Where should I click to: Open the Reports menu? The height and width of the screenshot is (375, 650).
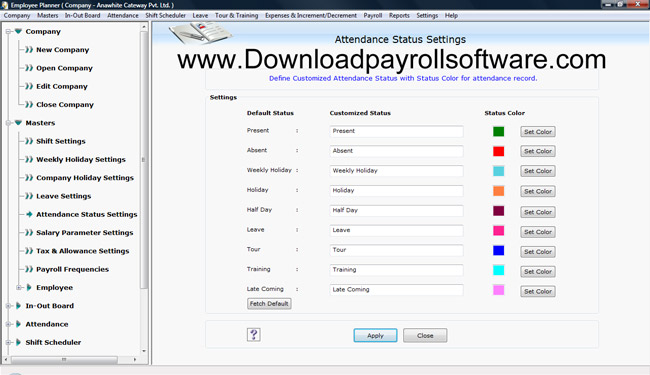click(399, 15)
